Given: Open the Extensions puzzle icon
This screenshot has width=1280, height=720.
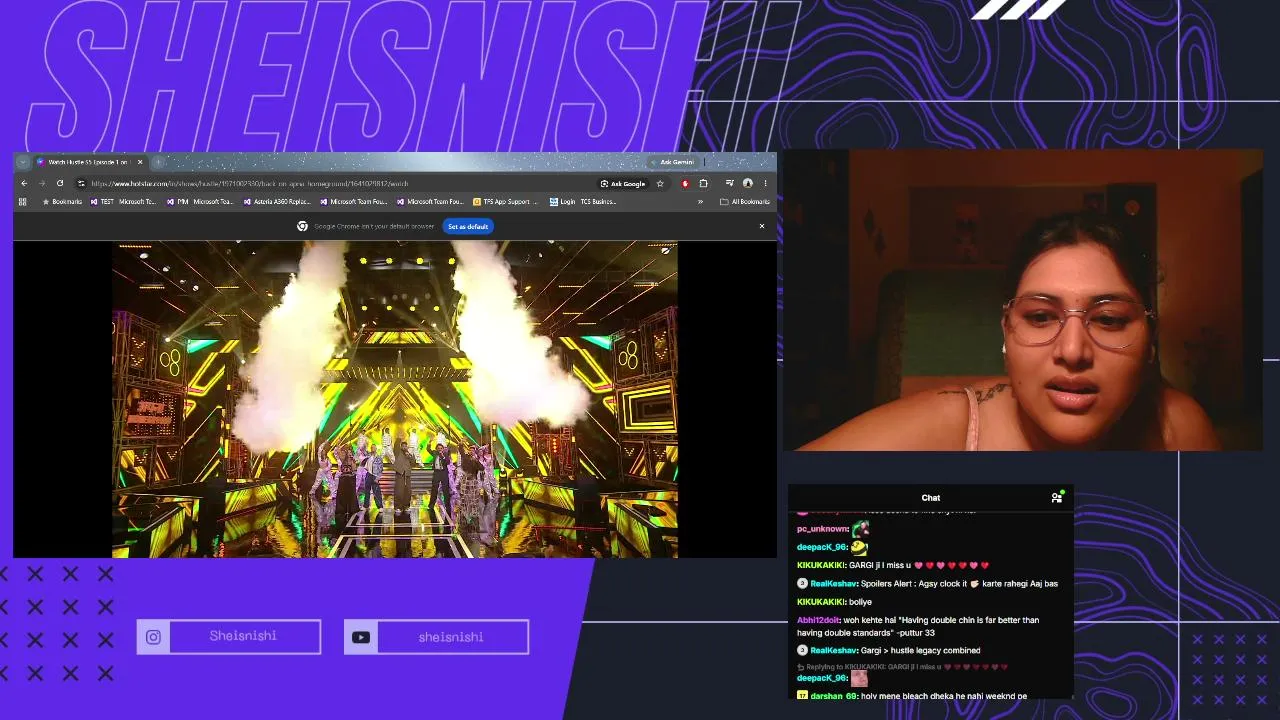Looking at the screenshot, I should coord(703,183).
